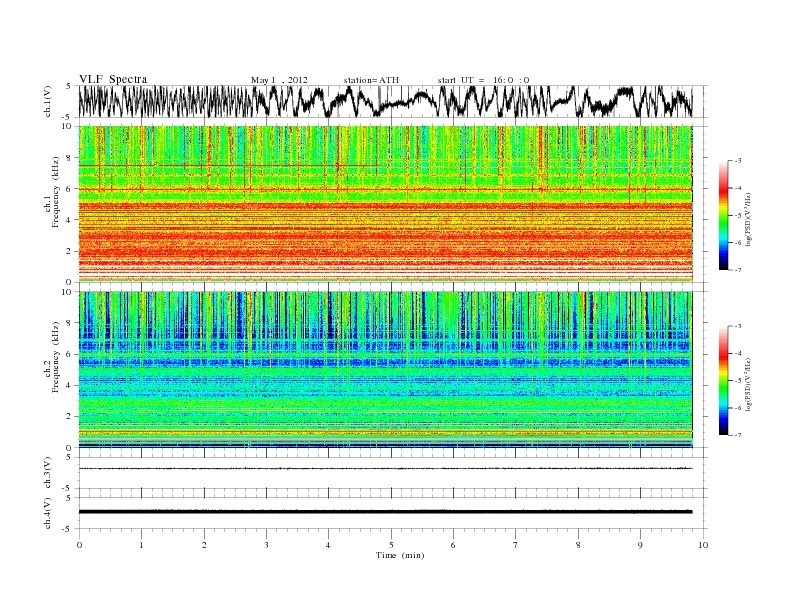Click the "5" tick label on time axis
Image resolution: width=792 pixels, height=612 pixels.
(x=391, y=545)
